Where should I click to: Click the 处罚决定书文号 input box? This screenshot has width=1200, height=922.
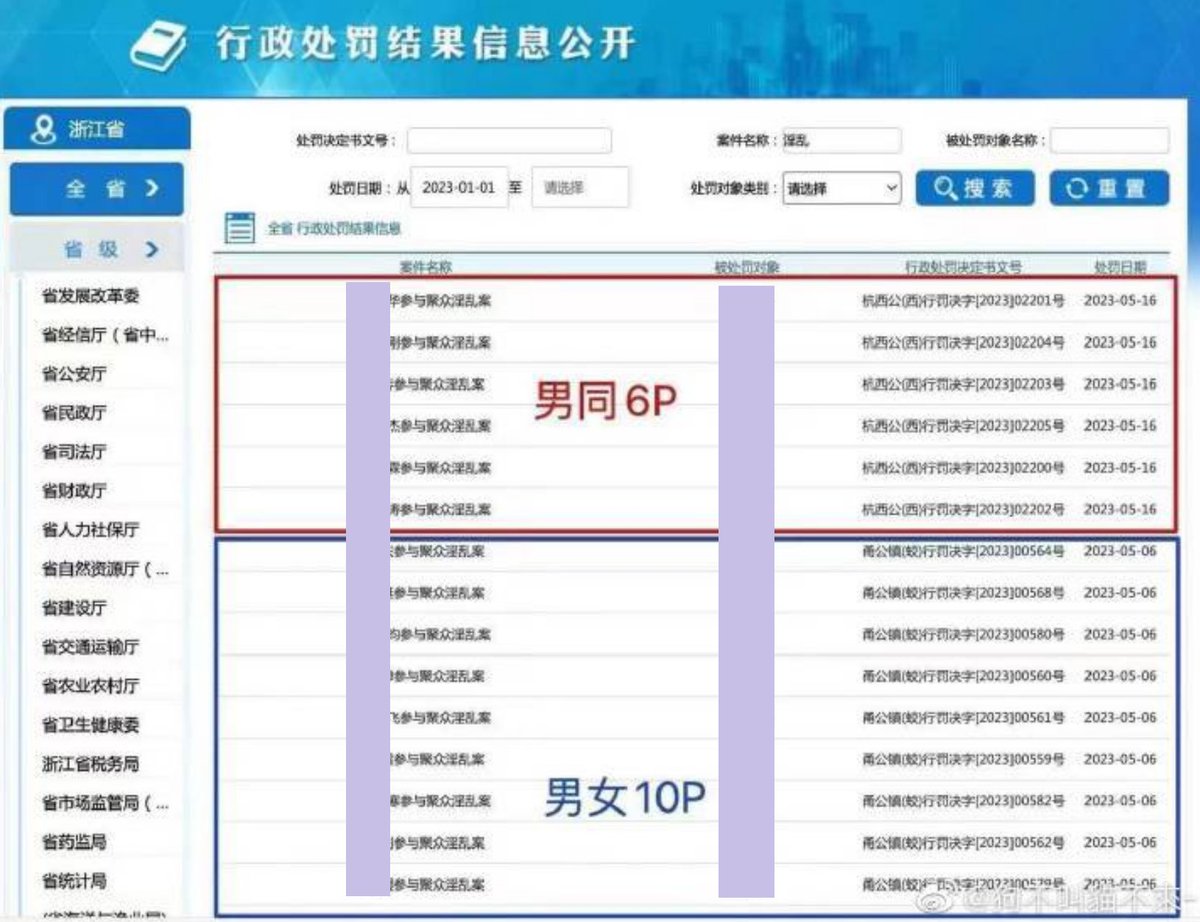(510, 140)
